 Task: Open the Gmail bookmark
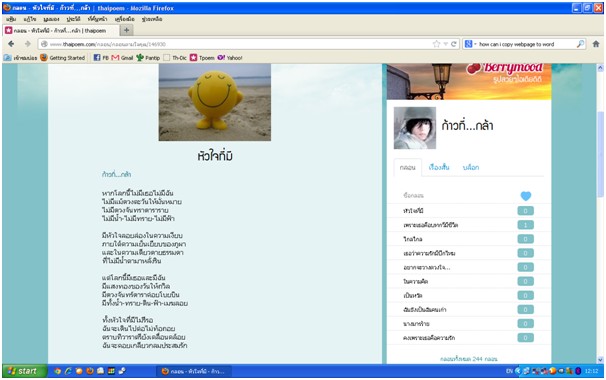(122, 58)
